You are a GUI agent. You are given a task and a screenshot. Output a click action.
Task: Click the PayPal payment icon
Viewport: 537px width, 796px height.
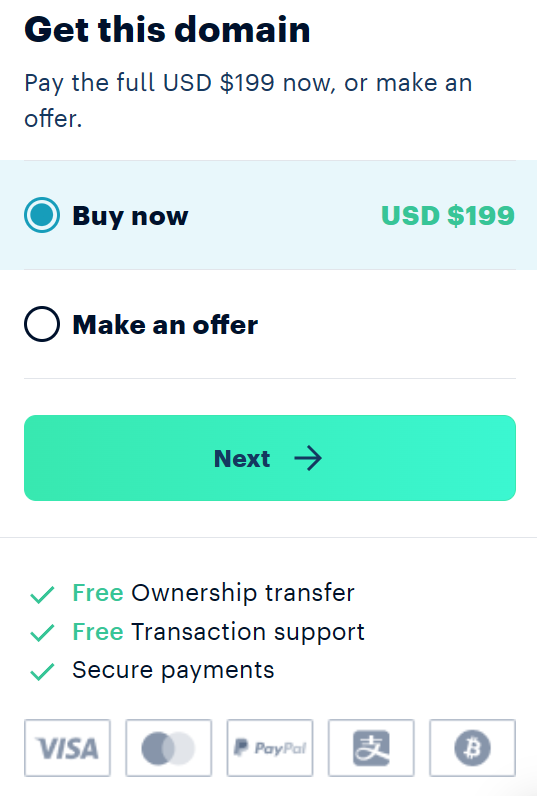point(270,748)
